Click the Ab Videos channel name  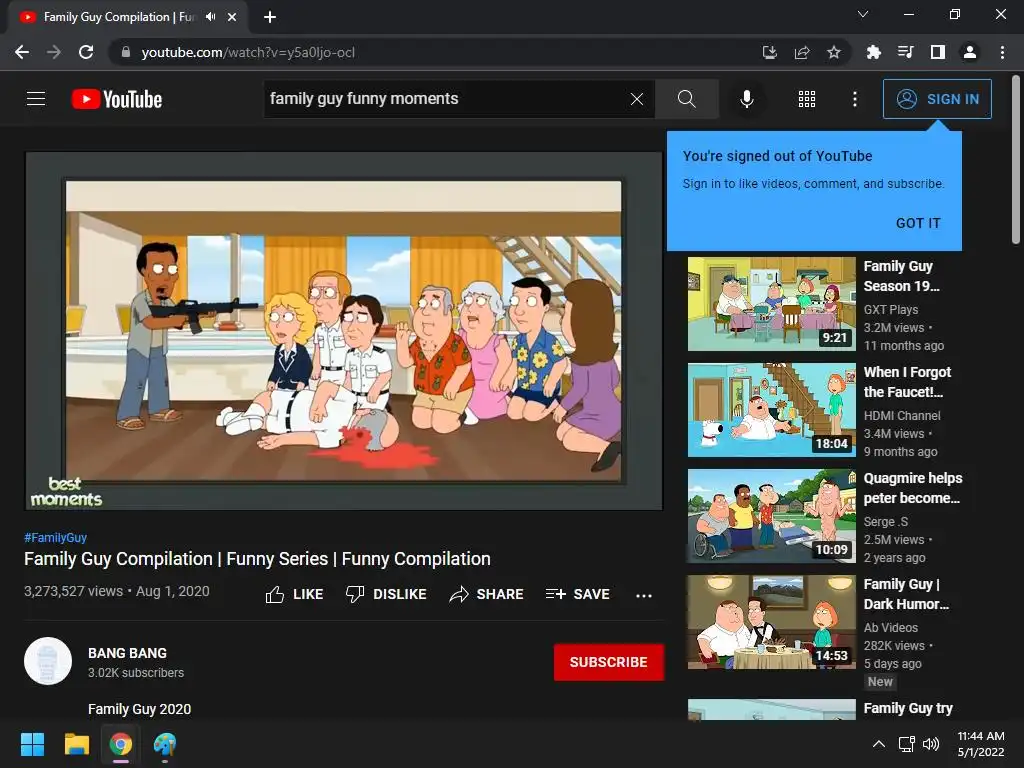pos(891,628)
